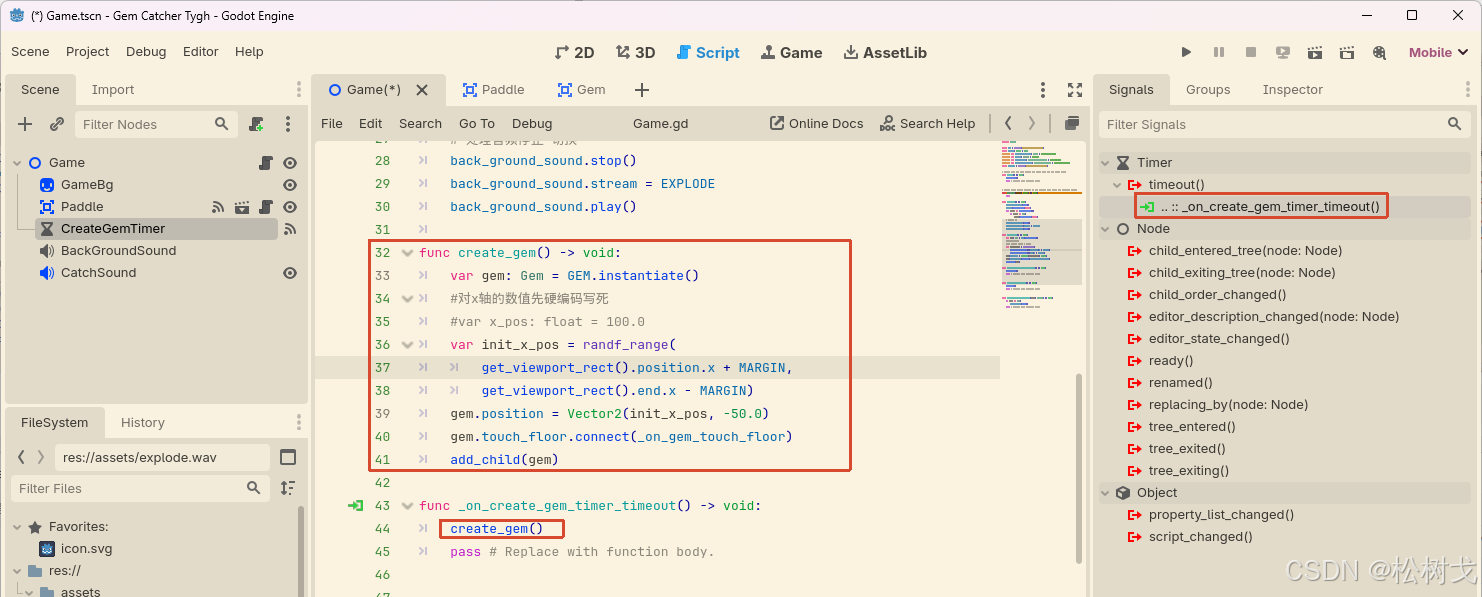This screenshot has width=1482, height=597.
Task: Fold the _on_create_gem_timer_timeout function
Action: click(x=407, y=506)
